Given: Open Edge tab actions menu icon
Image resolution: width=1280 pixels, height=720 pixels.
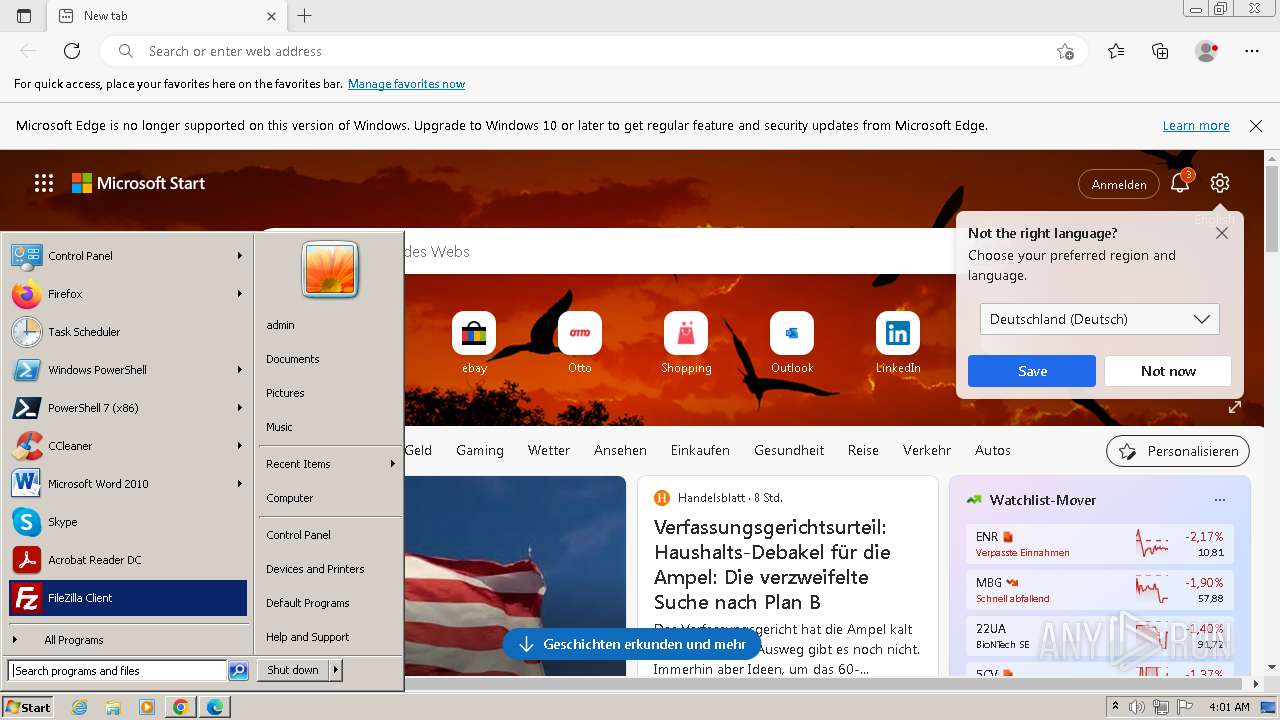Looking at the screenshot, I should click(x=24, y=16).
